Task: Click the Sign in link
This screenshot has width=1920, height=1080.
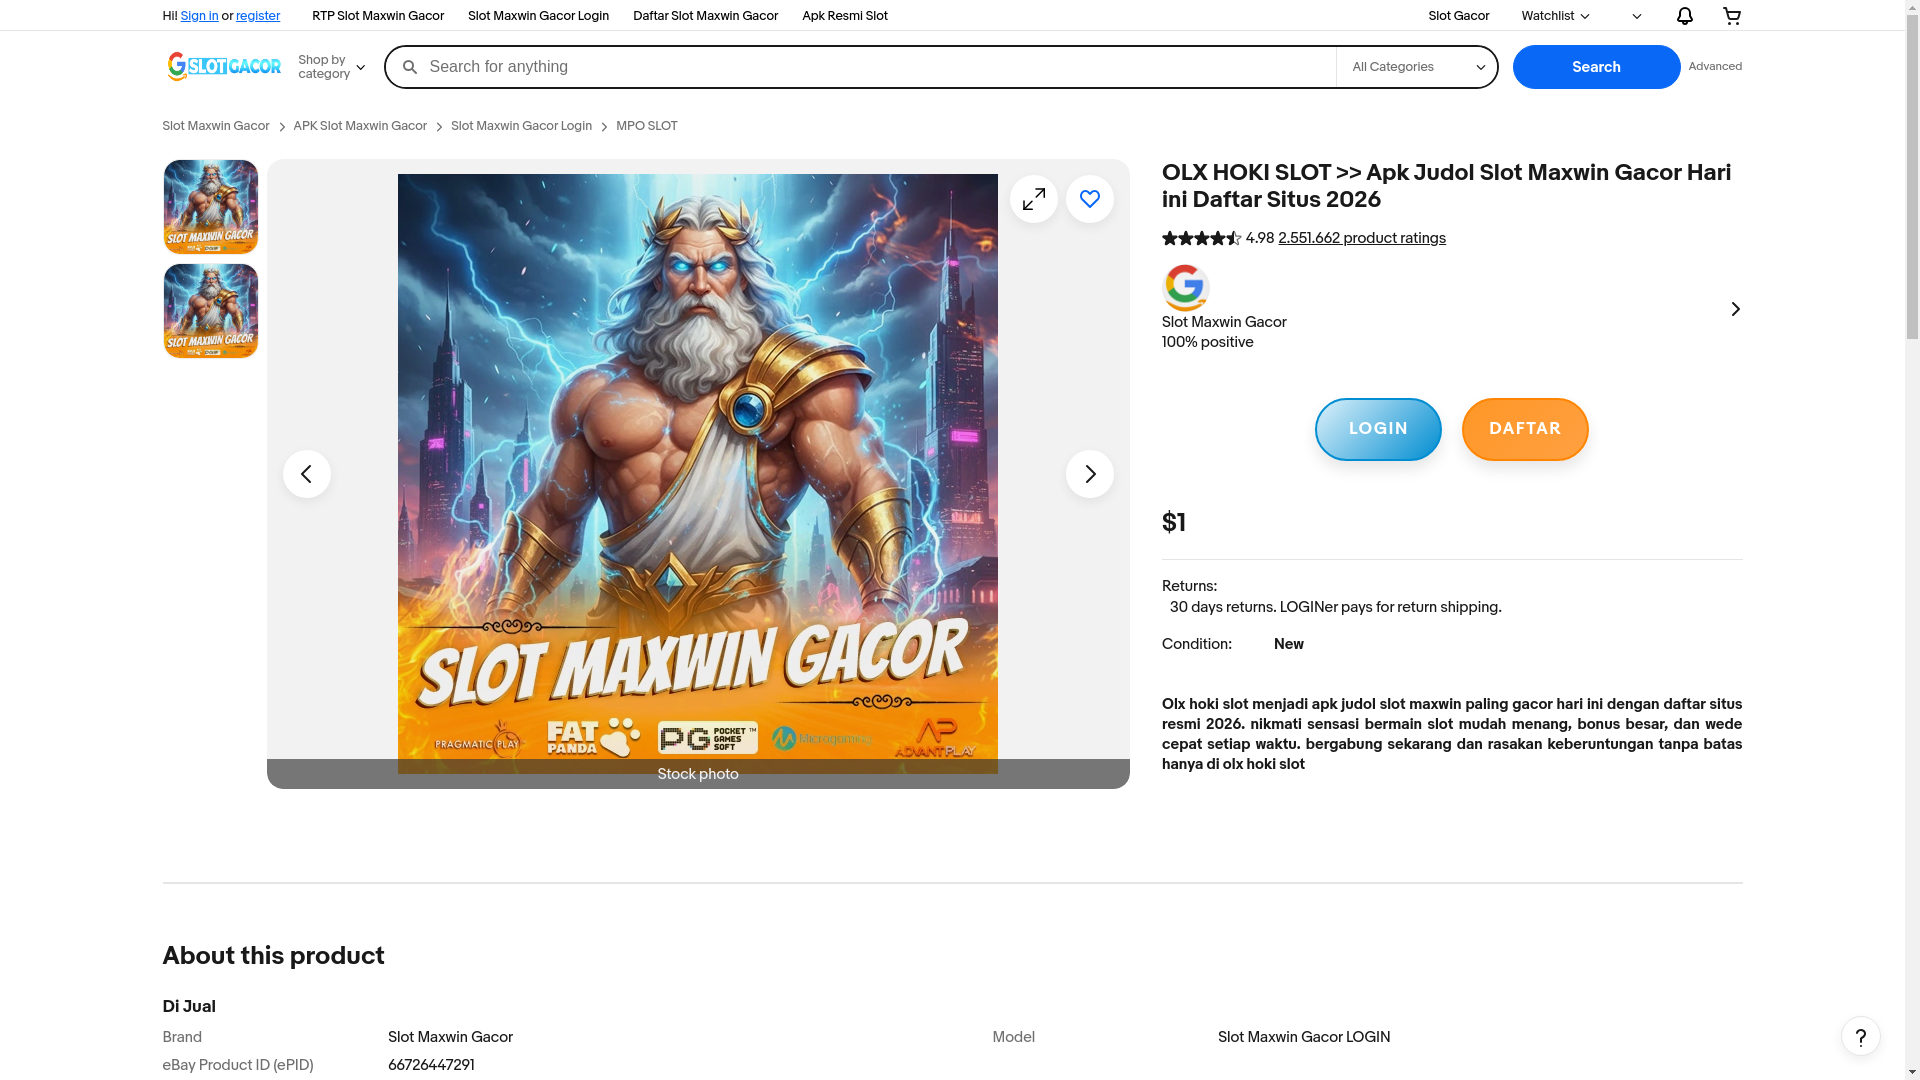Action: [x=199, y=16]
